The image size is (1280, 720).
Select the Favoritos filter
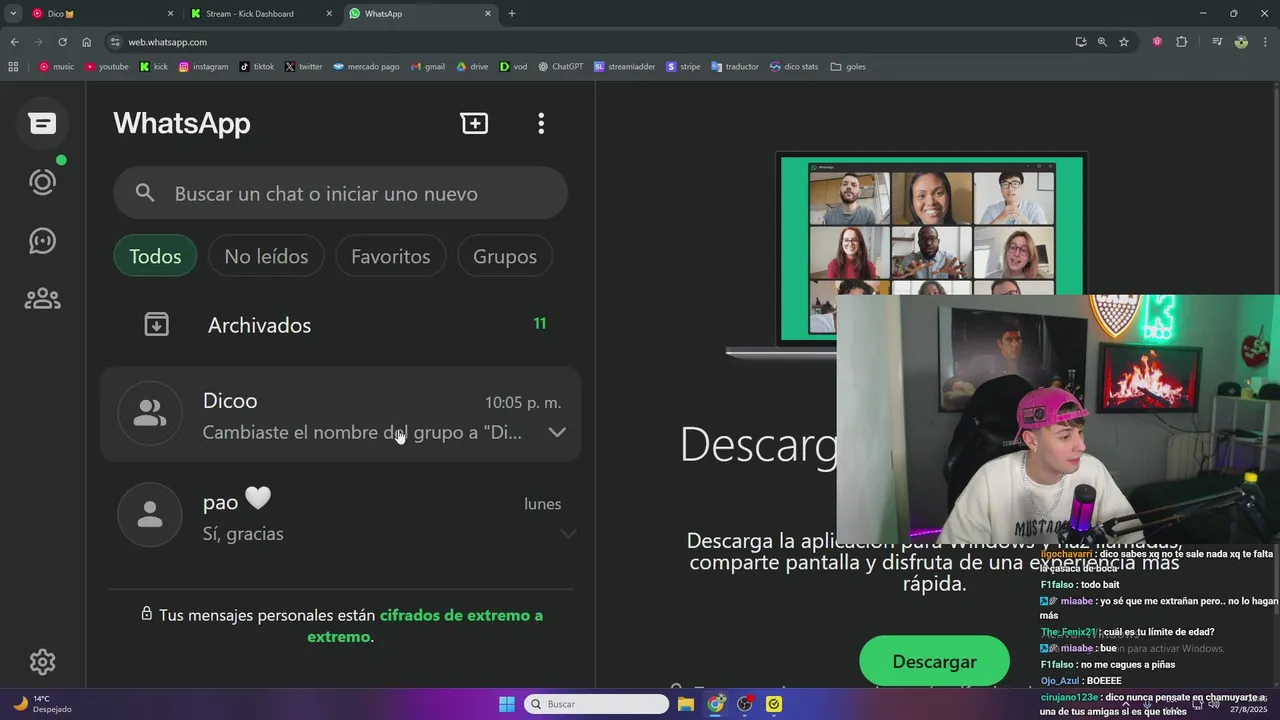point(390,256)
